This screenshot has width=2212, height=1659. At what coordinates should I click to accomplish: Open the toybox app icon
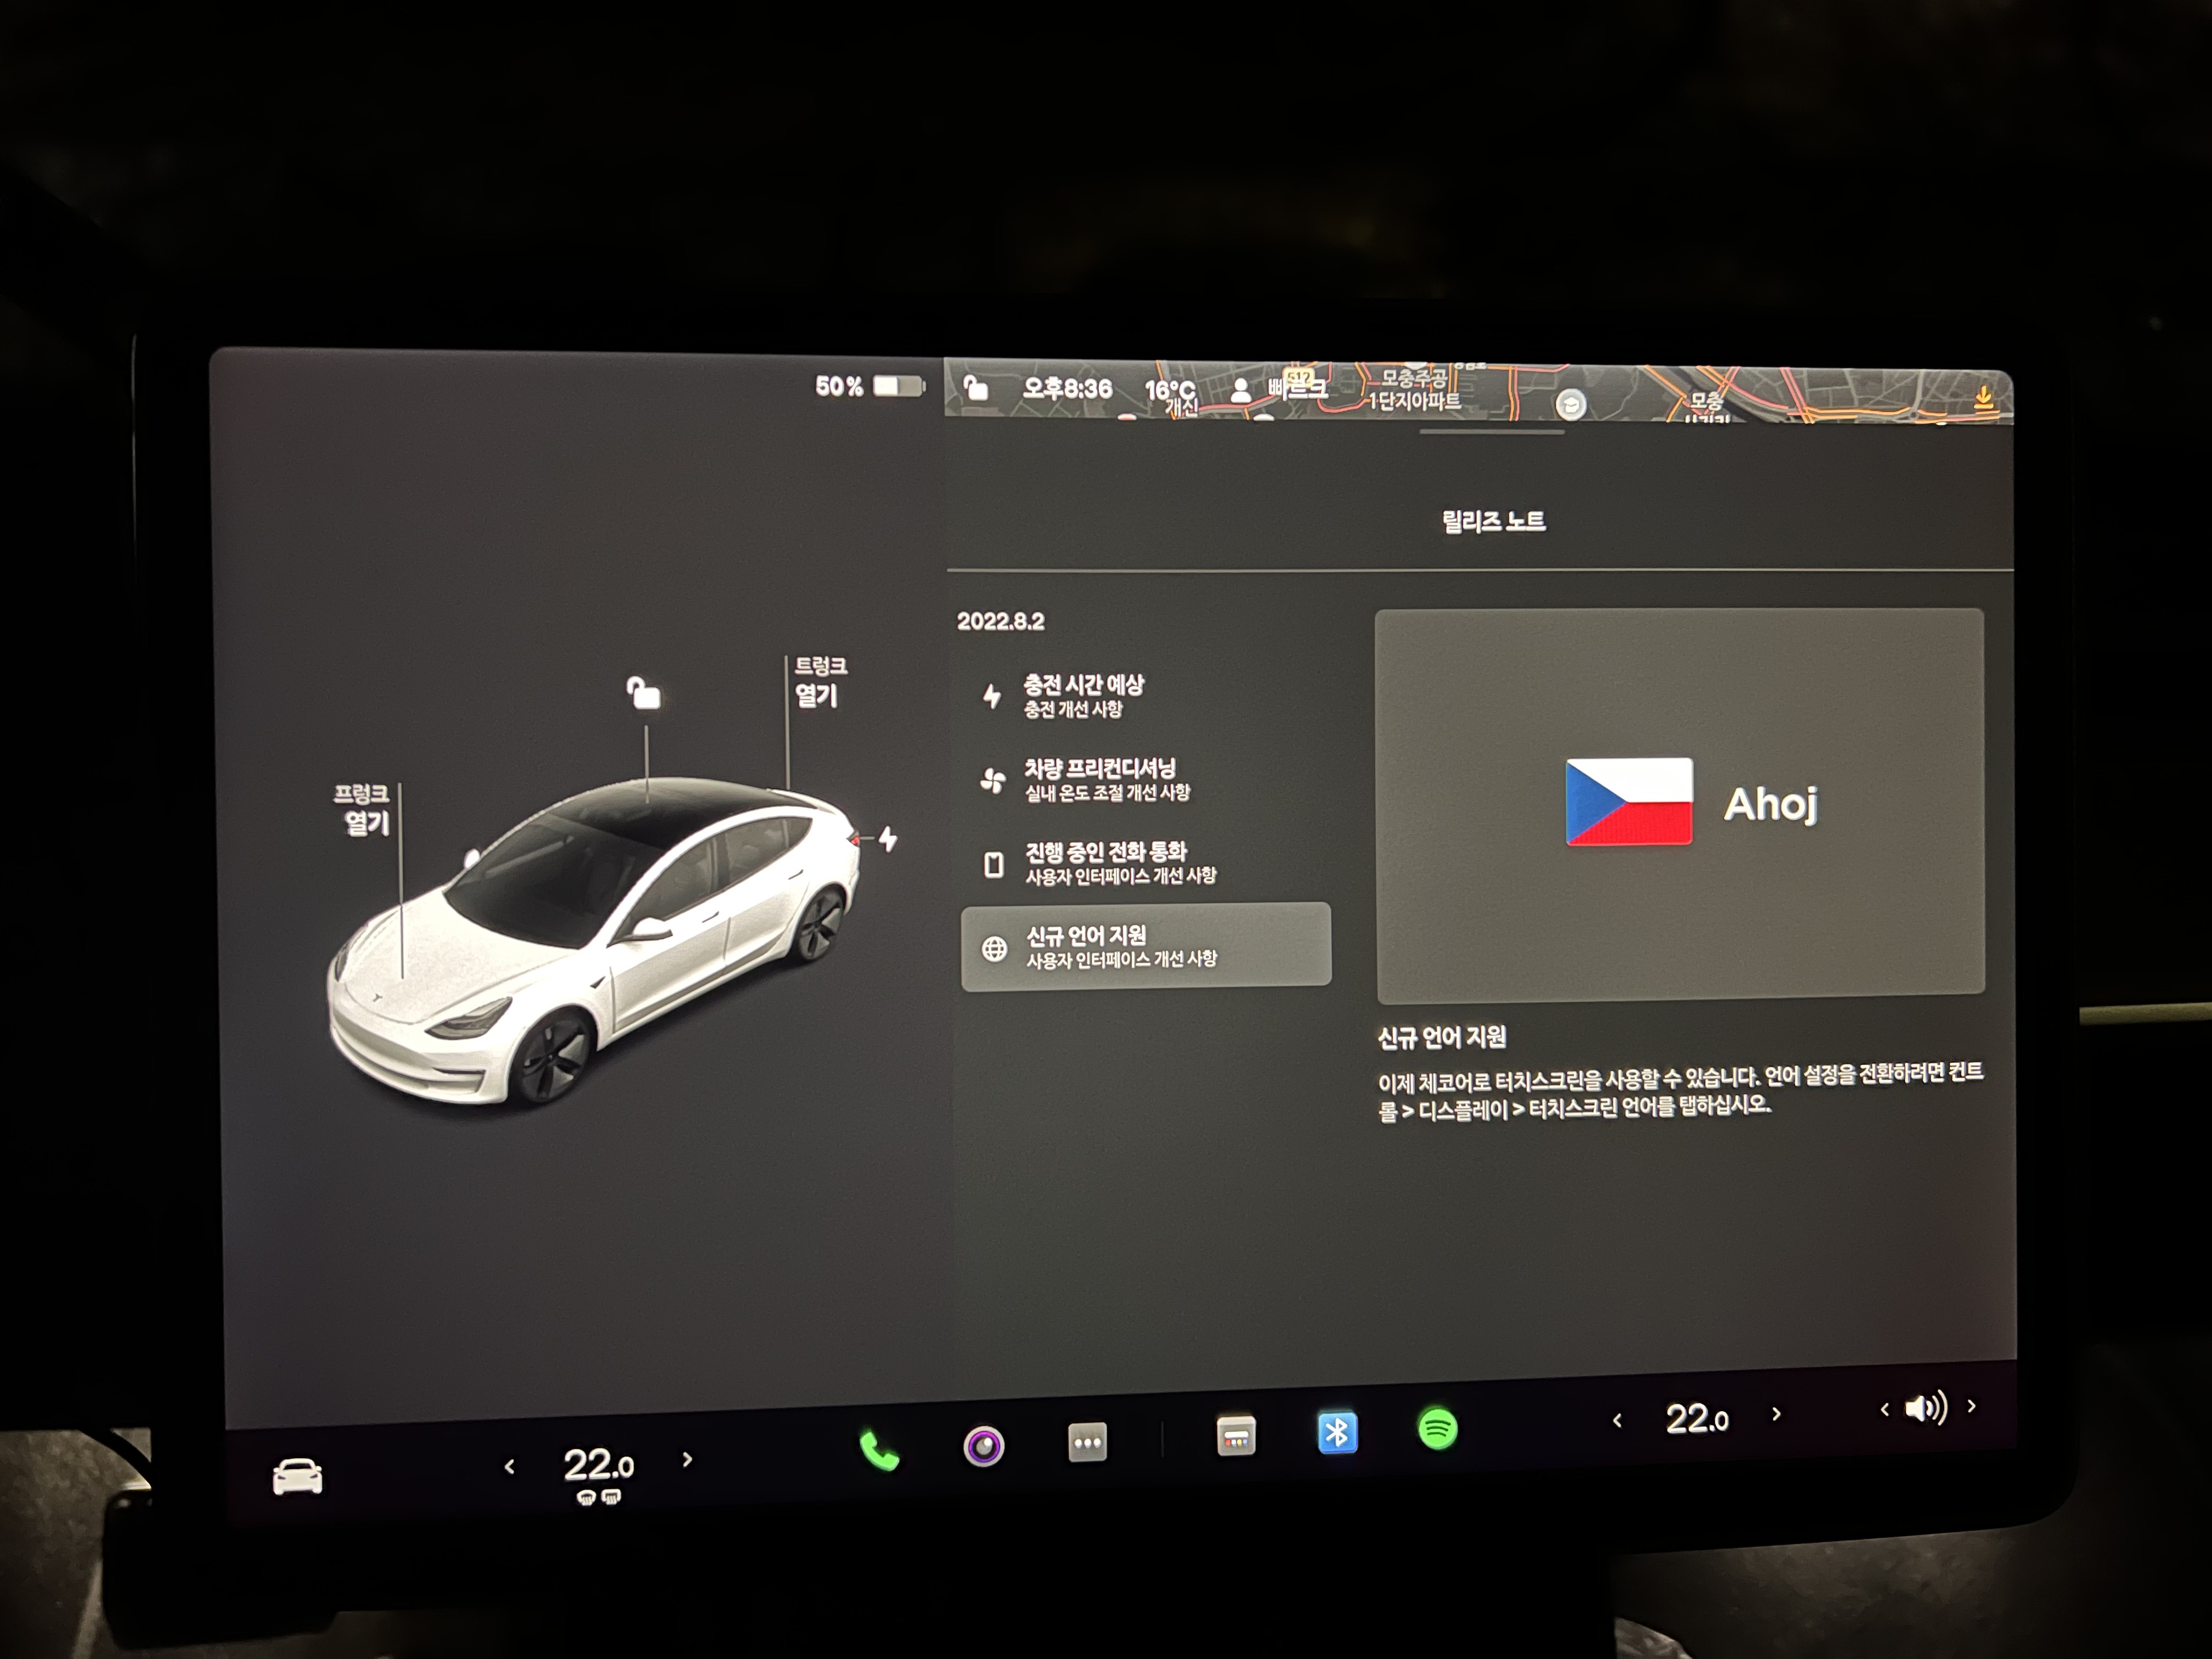[1236, 1437]
